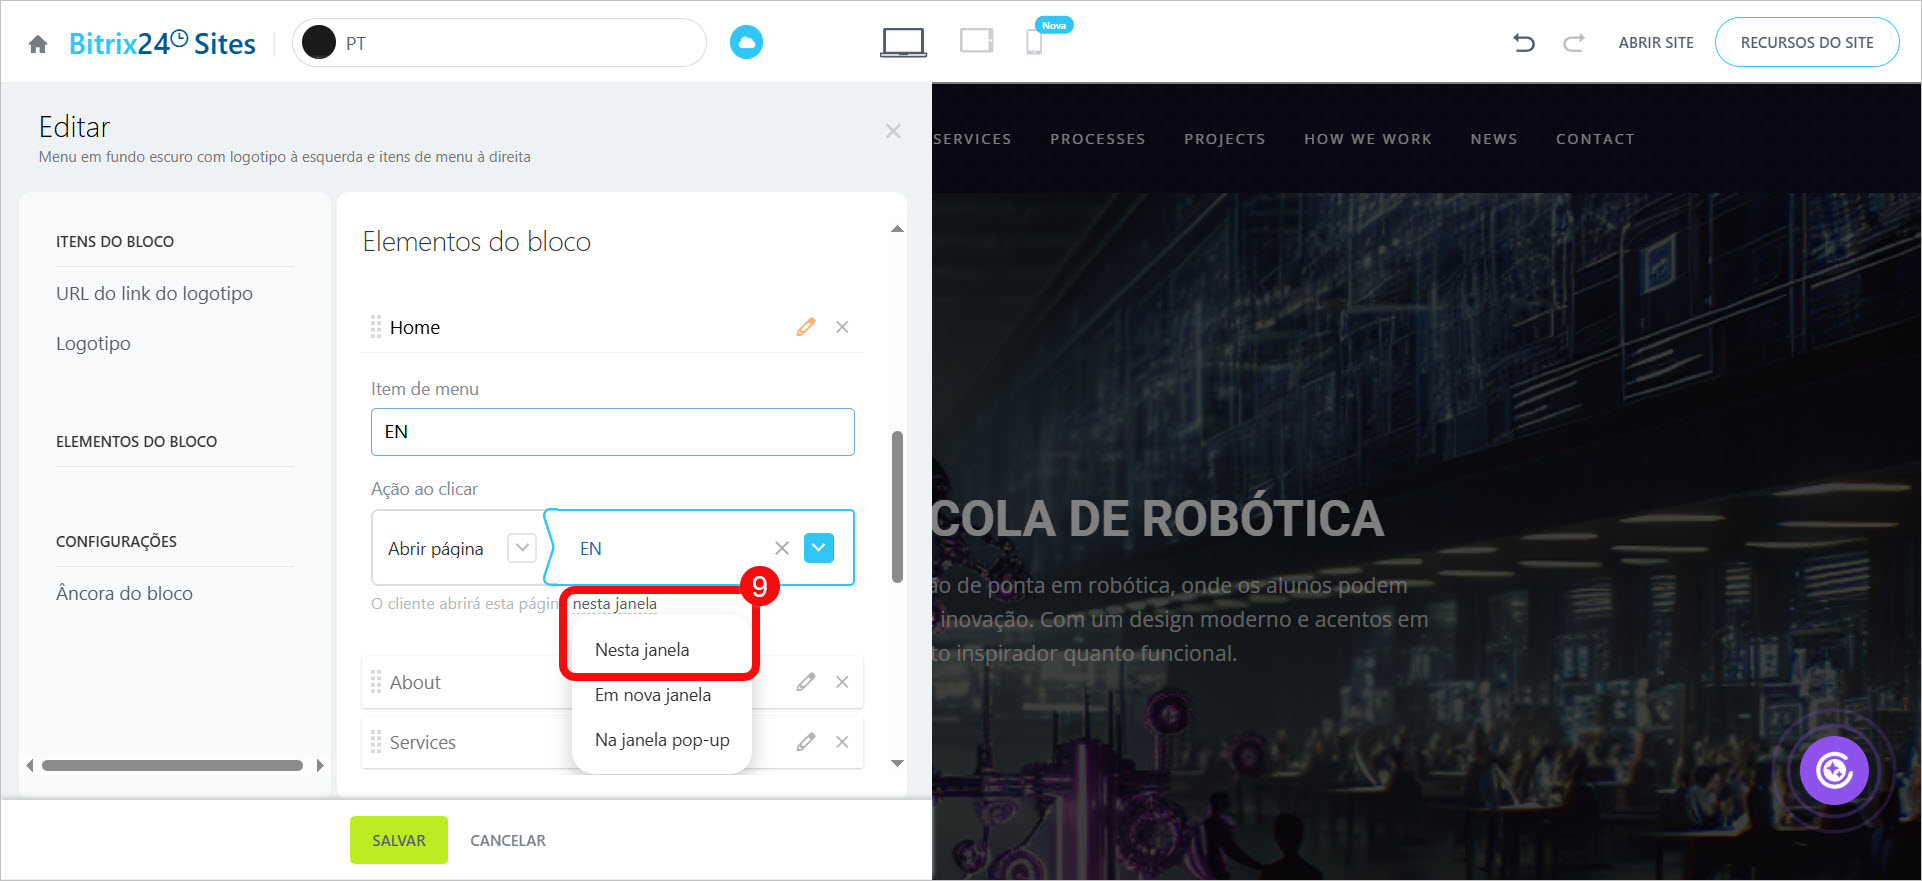Choose Na janela pop-up option
1922x881 pixels.
tap(661, 740)
